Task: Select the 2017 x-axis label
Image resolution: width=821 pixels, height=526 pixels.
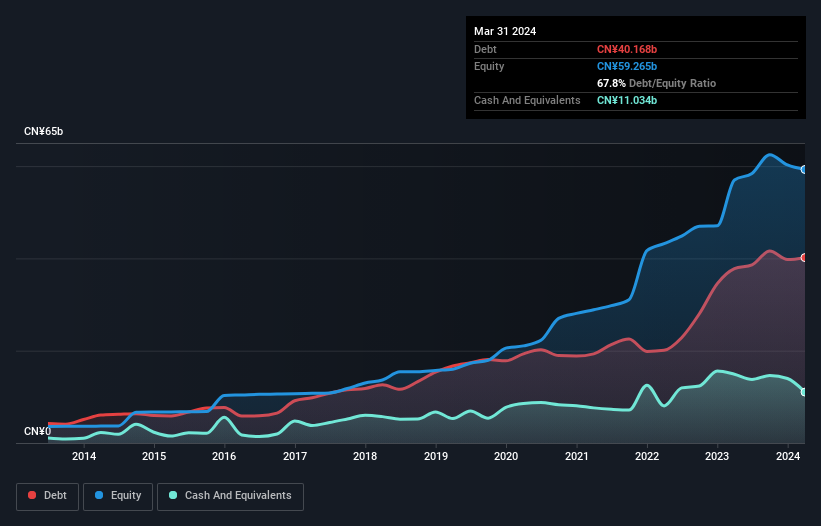Action: (295, 456)
